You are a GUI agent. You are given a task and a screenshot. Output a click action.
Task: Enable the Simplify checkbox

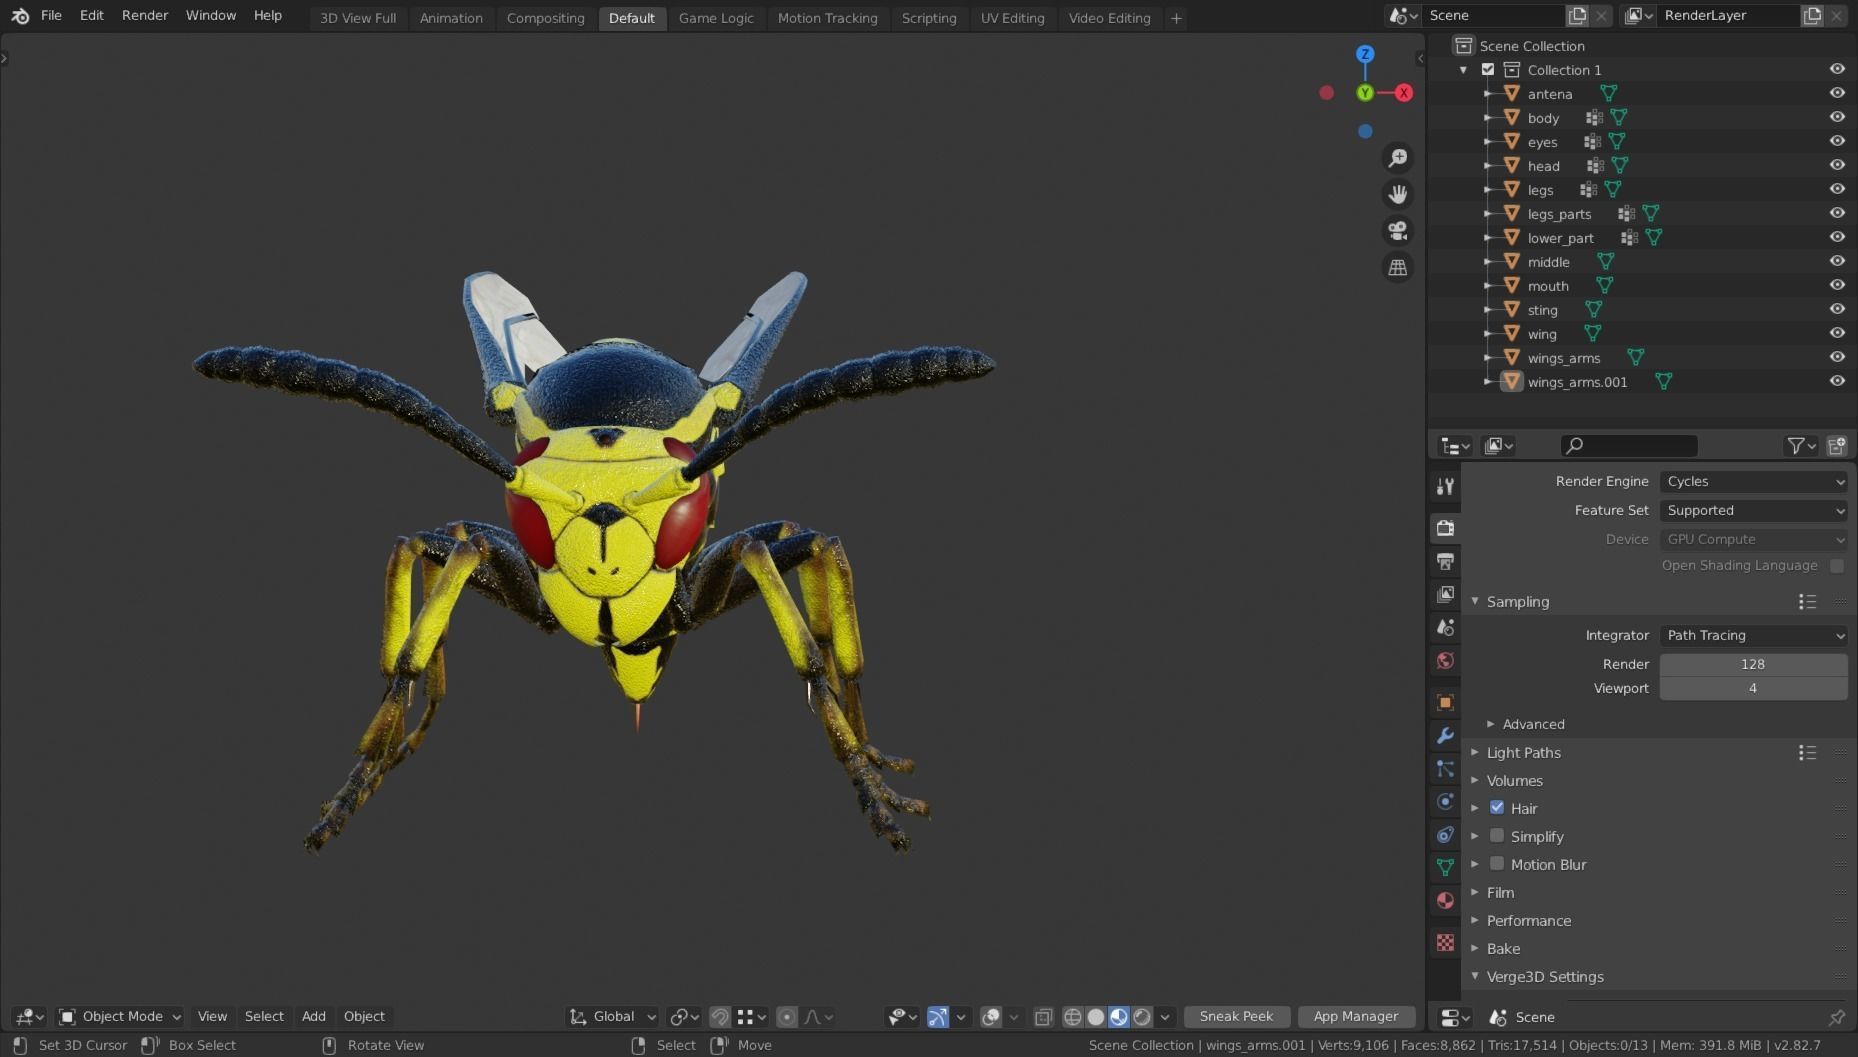[x=1497, y=835]
